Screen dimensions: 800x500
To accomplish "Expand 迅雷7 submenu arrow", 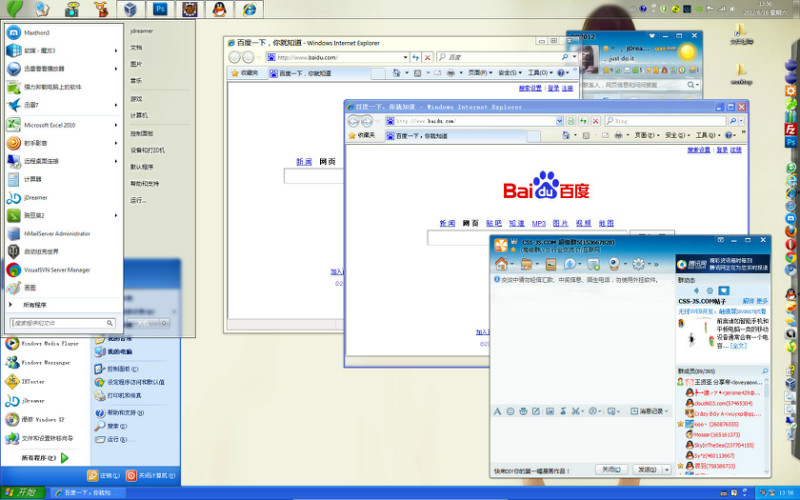I will click(x=116, y=105).
